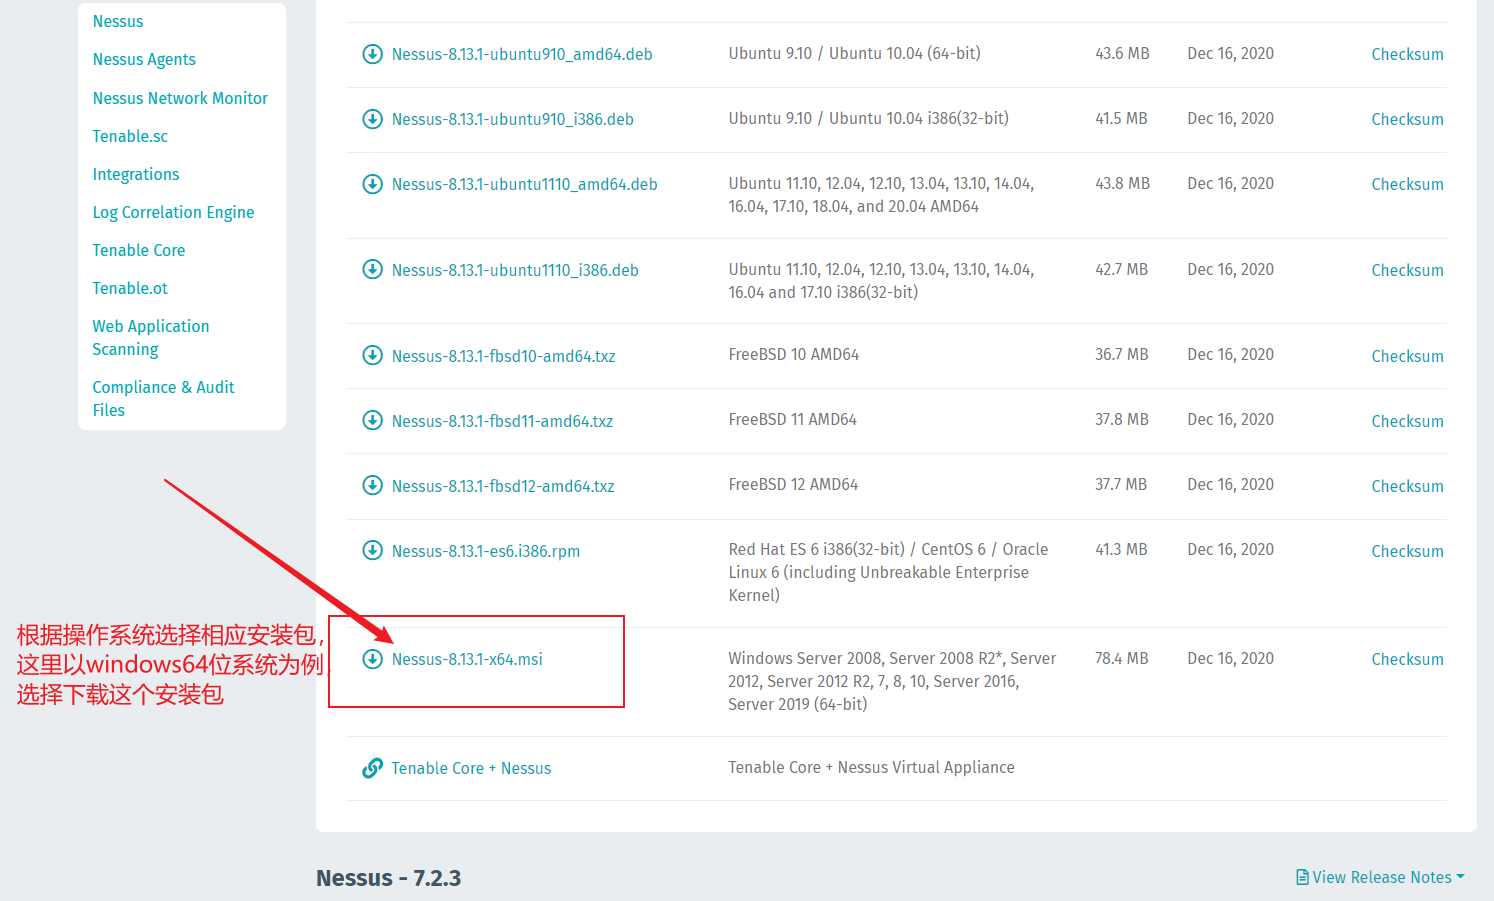Select Nessus-8.13.1-fbsd11-amd64.txz link

pyautogui.click(x=503, y=421)
